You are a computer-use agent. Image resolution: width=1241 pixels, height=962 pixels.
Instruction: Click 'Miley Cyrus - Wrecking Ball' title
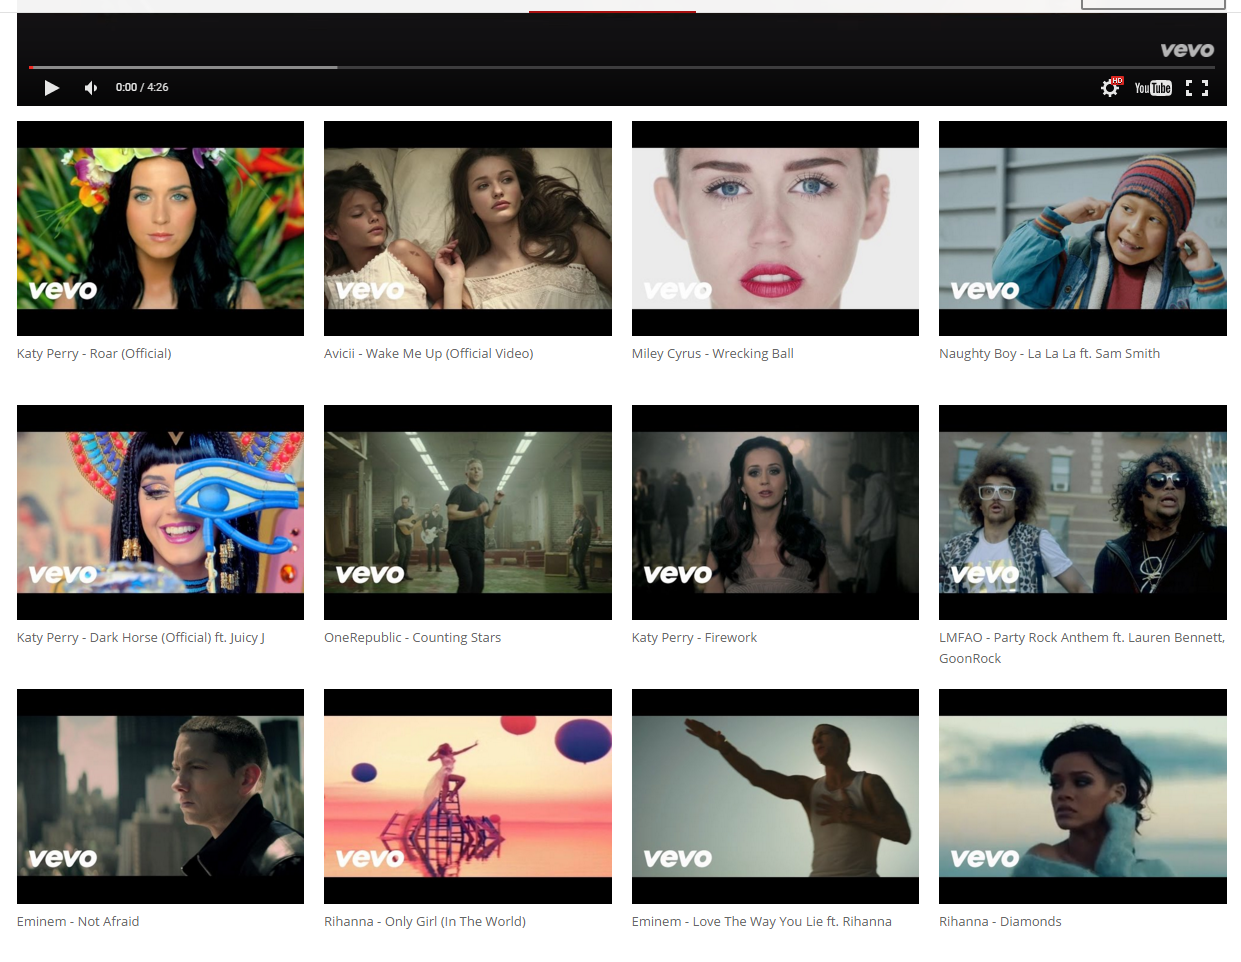(x=713, y=353)
